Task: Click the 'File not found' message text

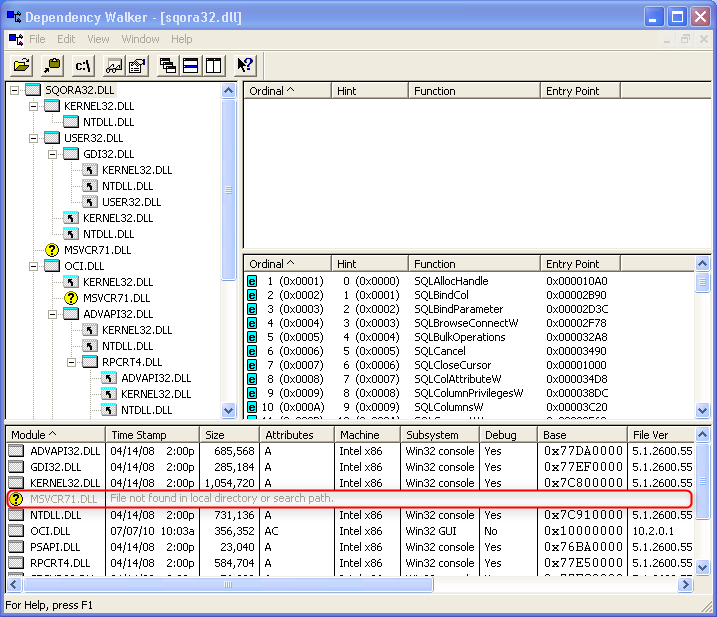Action: point(222,498)
